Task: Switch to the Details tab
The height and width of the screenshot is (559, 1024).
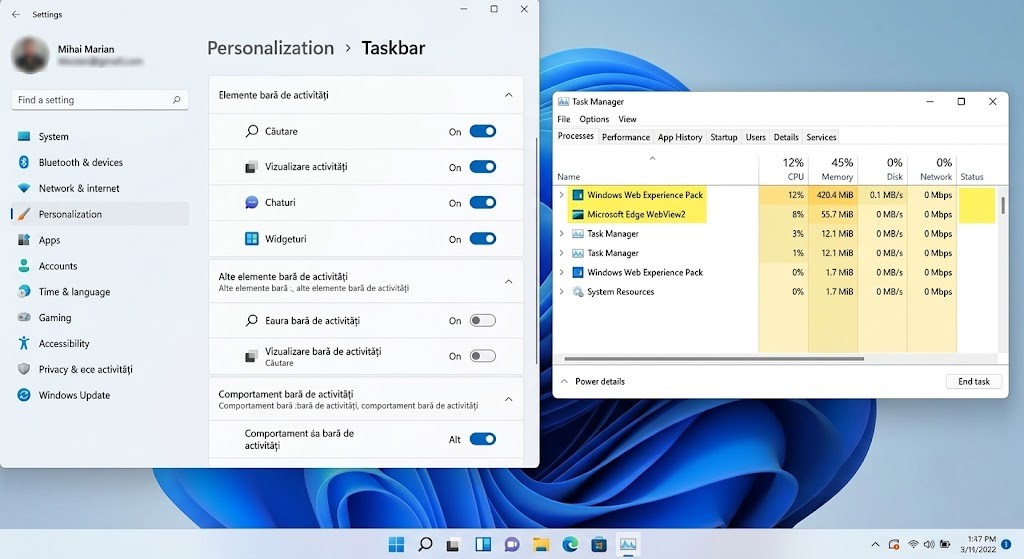Action: coord(786,137)
